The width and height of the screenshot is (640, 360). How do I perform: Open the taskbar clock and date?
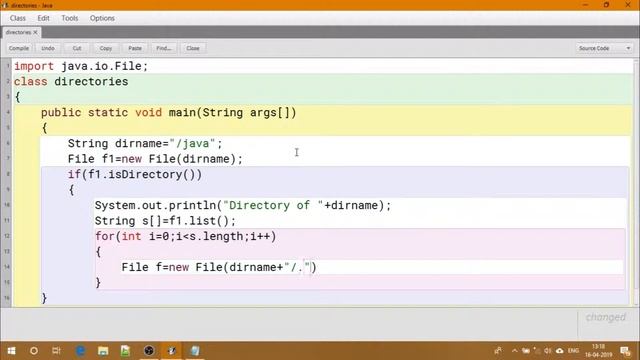(x=598, y=351)
